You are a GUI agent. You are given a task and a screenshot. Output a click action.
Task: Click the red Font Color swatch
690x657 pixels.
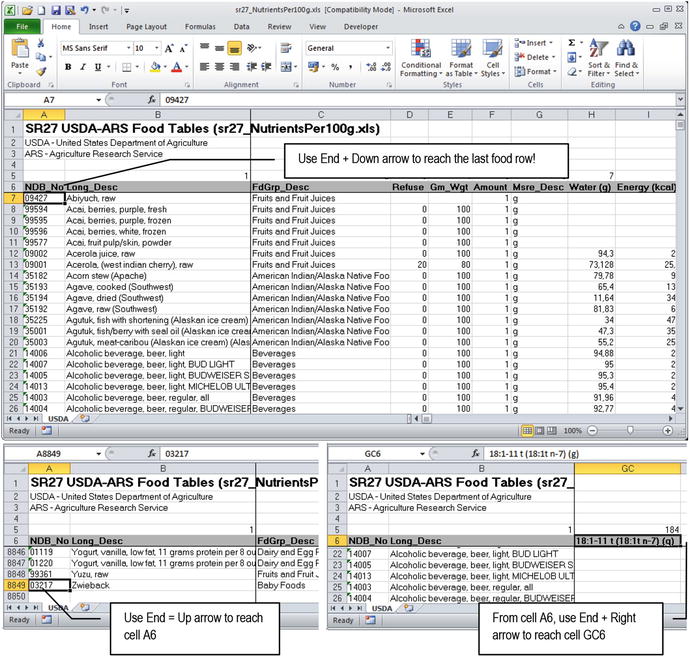[x=177, y=67]
